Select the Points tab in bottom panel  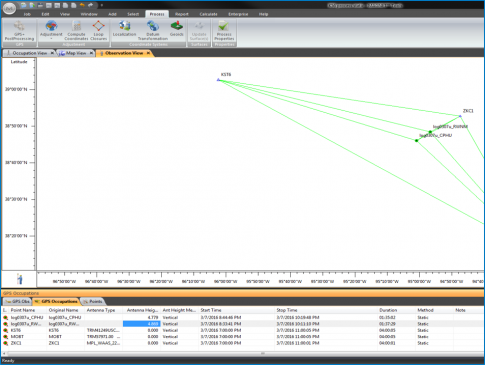coord(93,301)
